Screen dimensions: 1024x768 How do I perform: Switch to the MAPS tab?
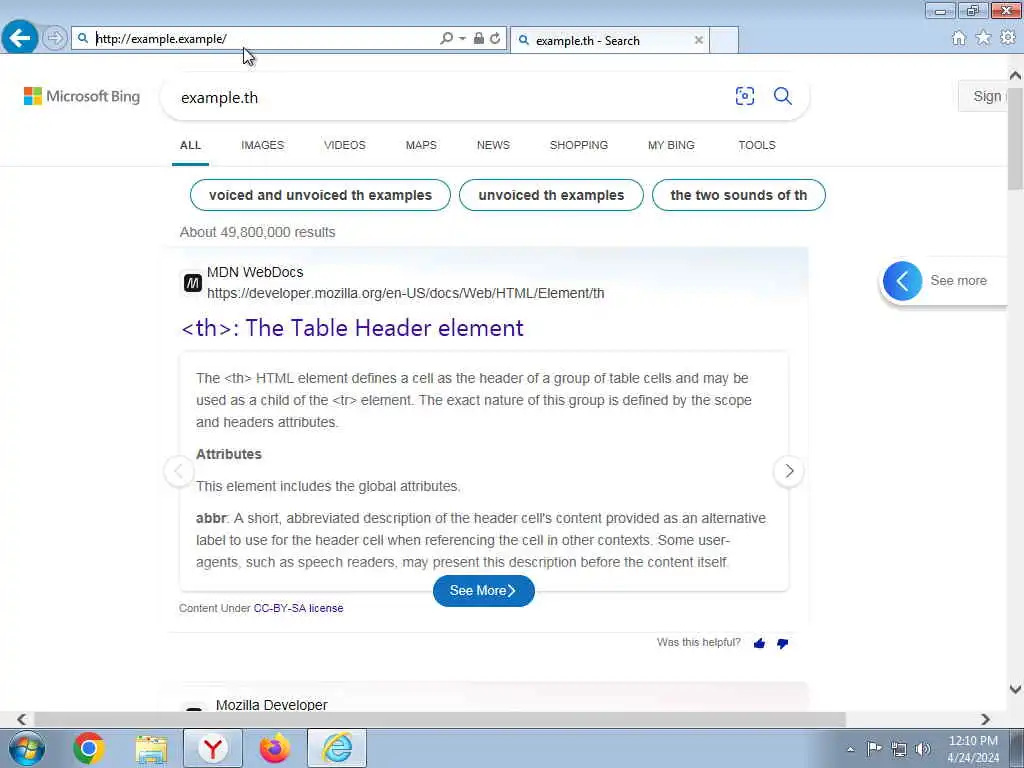(x=421, y=145)
